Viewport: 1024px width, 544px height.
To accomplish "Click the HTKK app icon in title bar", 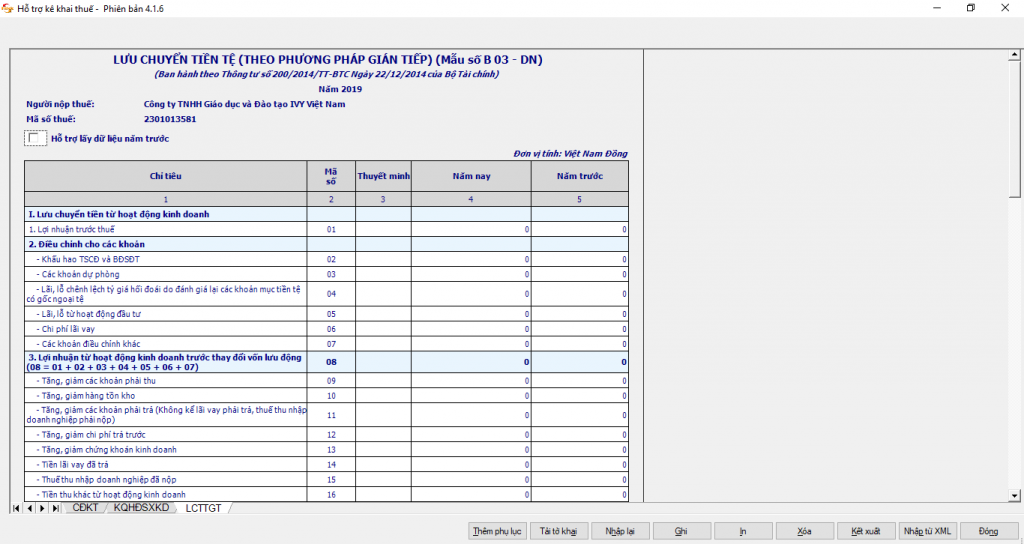I will pos(8,8).
